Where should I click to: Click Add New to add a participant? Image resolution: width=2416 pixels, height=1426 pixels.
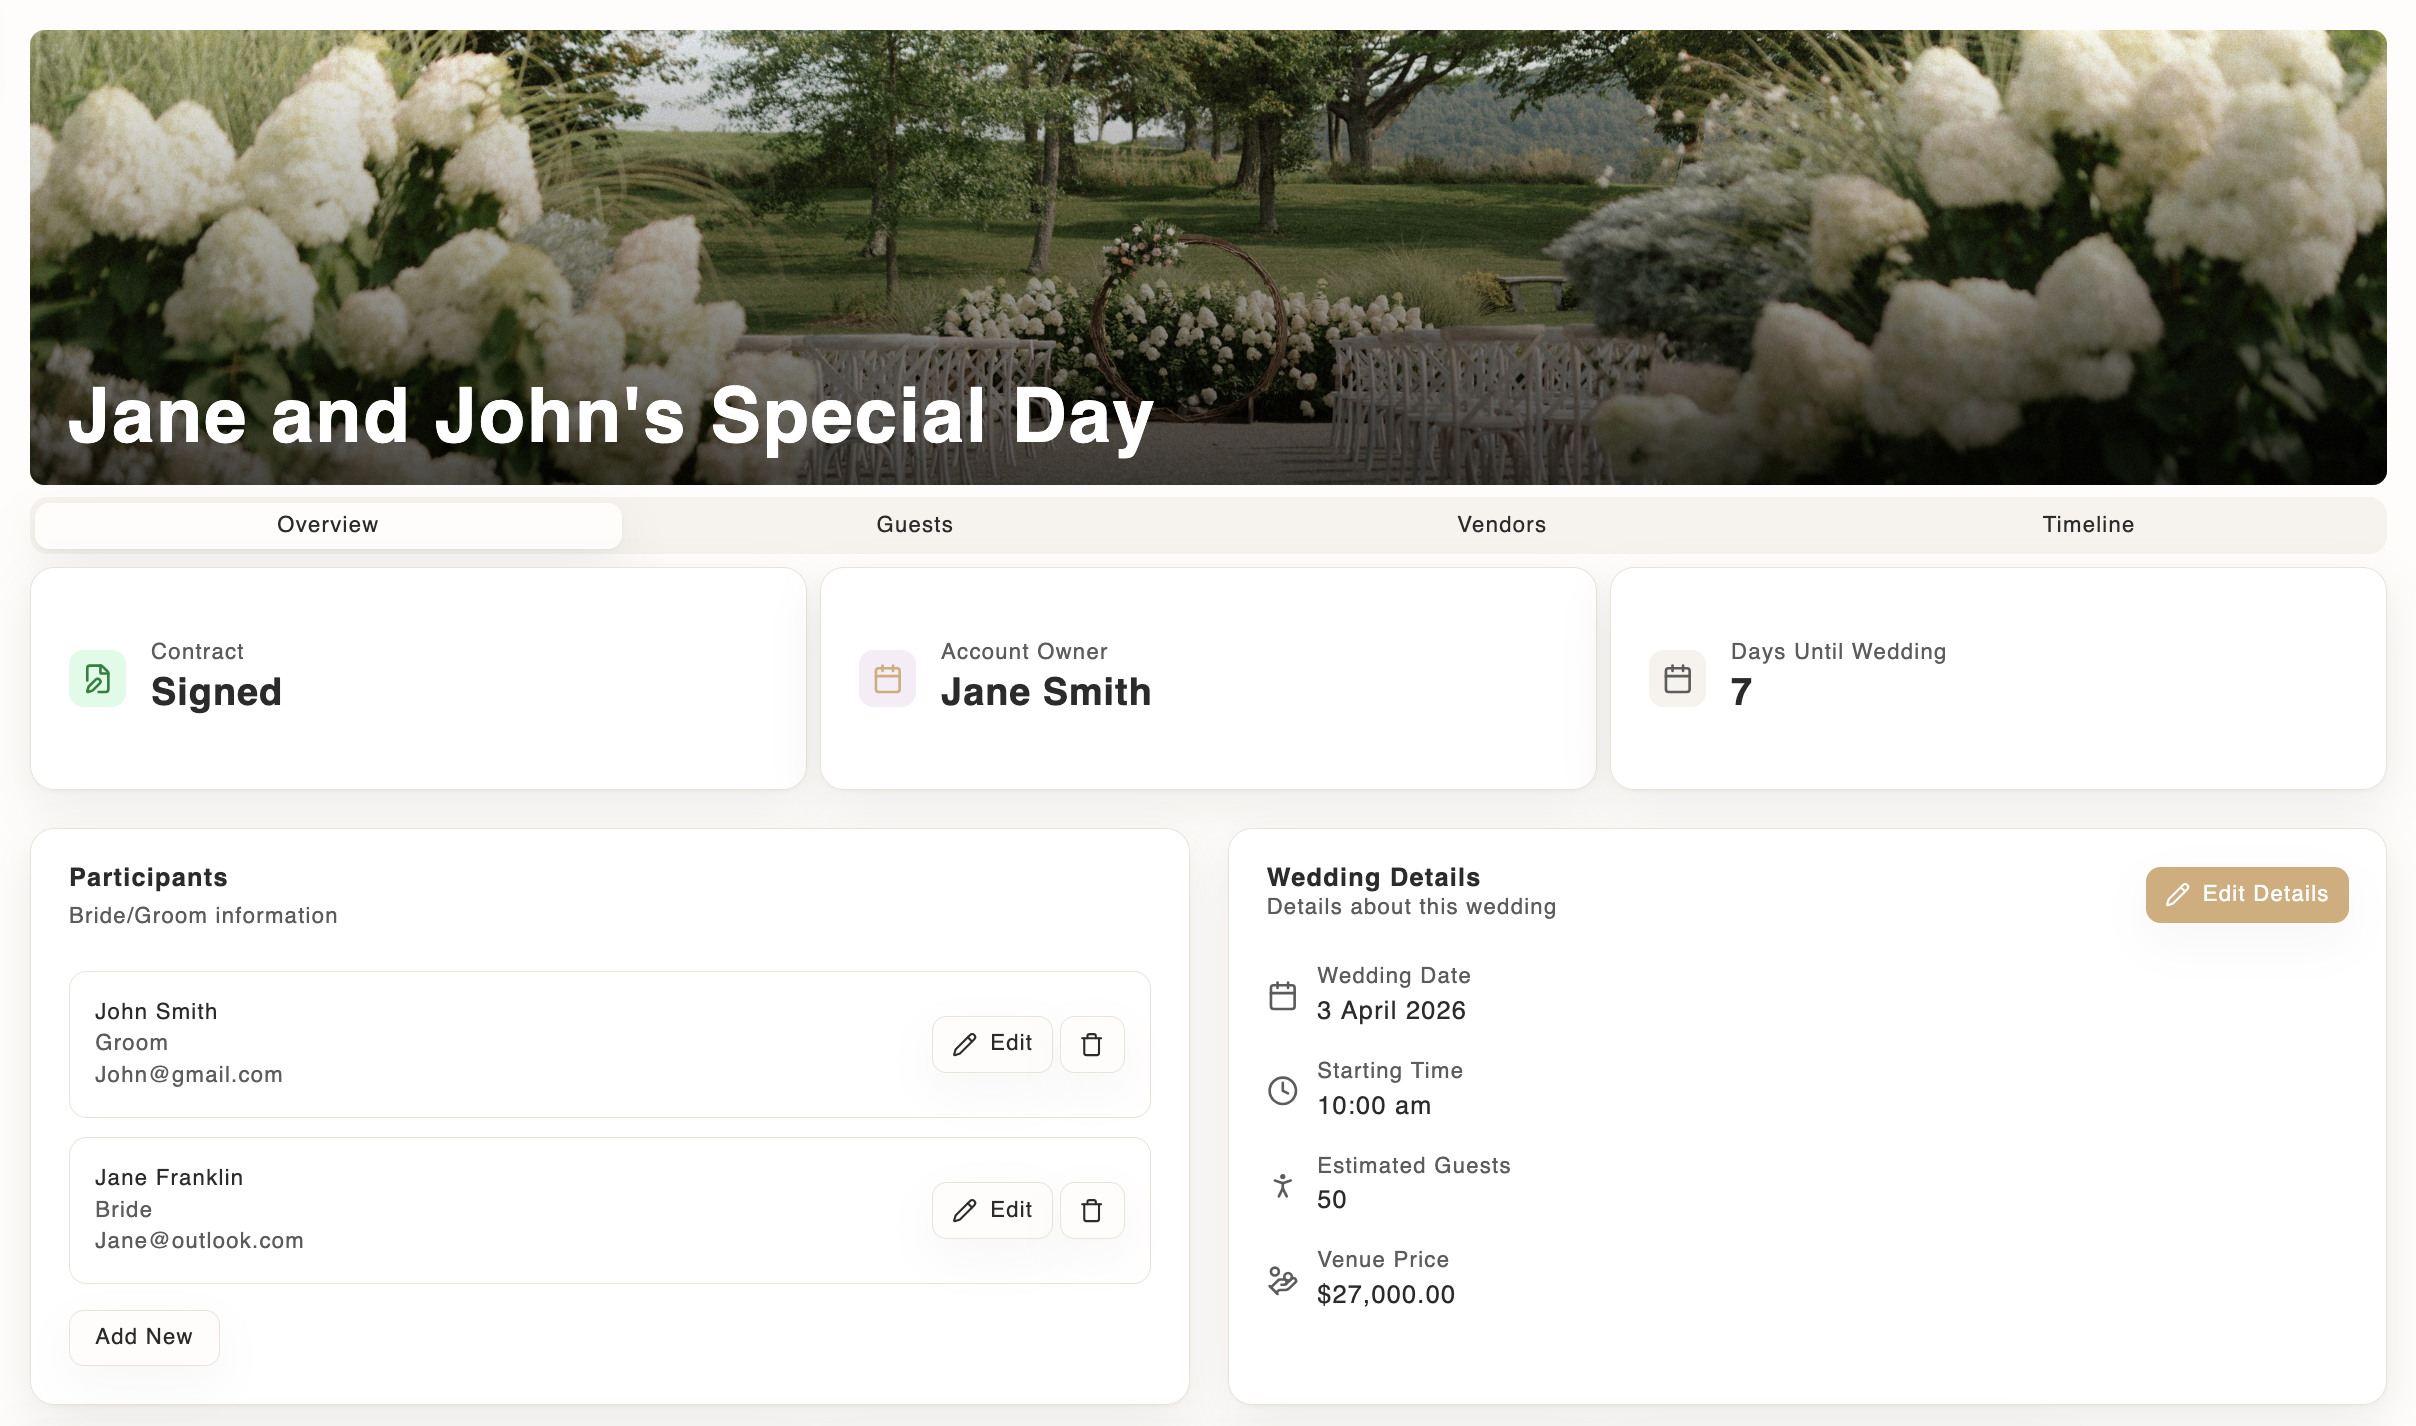coord(144,1336)
